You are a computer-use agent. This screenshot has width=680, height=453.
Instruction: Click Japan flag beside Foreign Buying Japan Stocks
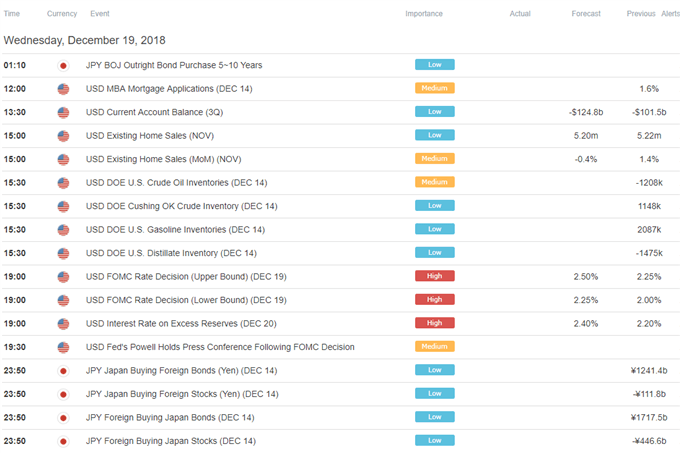pyautogui.click(x=63, y=441)
